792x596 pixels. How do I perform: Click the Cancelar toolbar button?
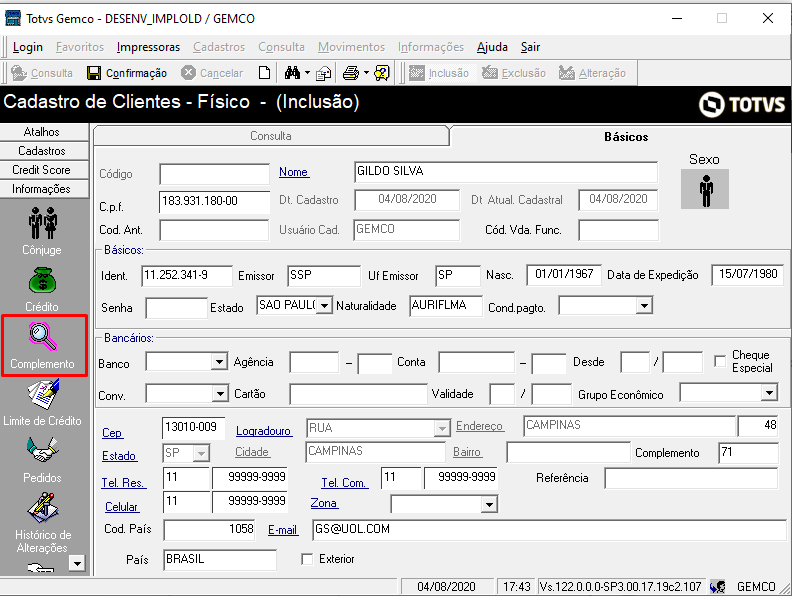tap(212, 73)
